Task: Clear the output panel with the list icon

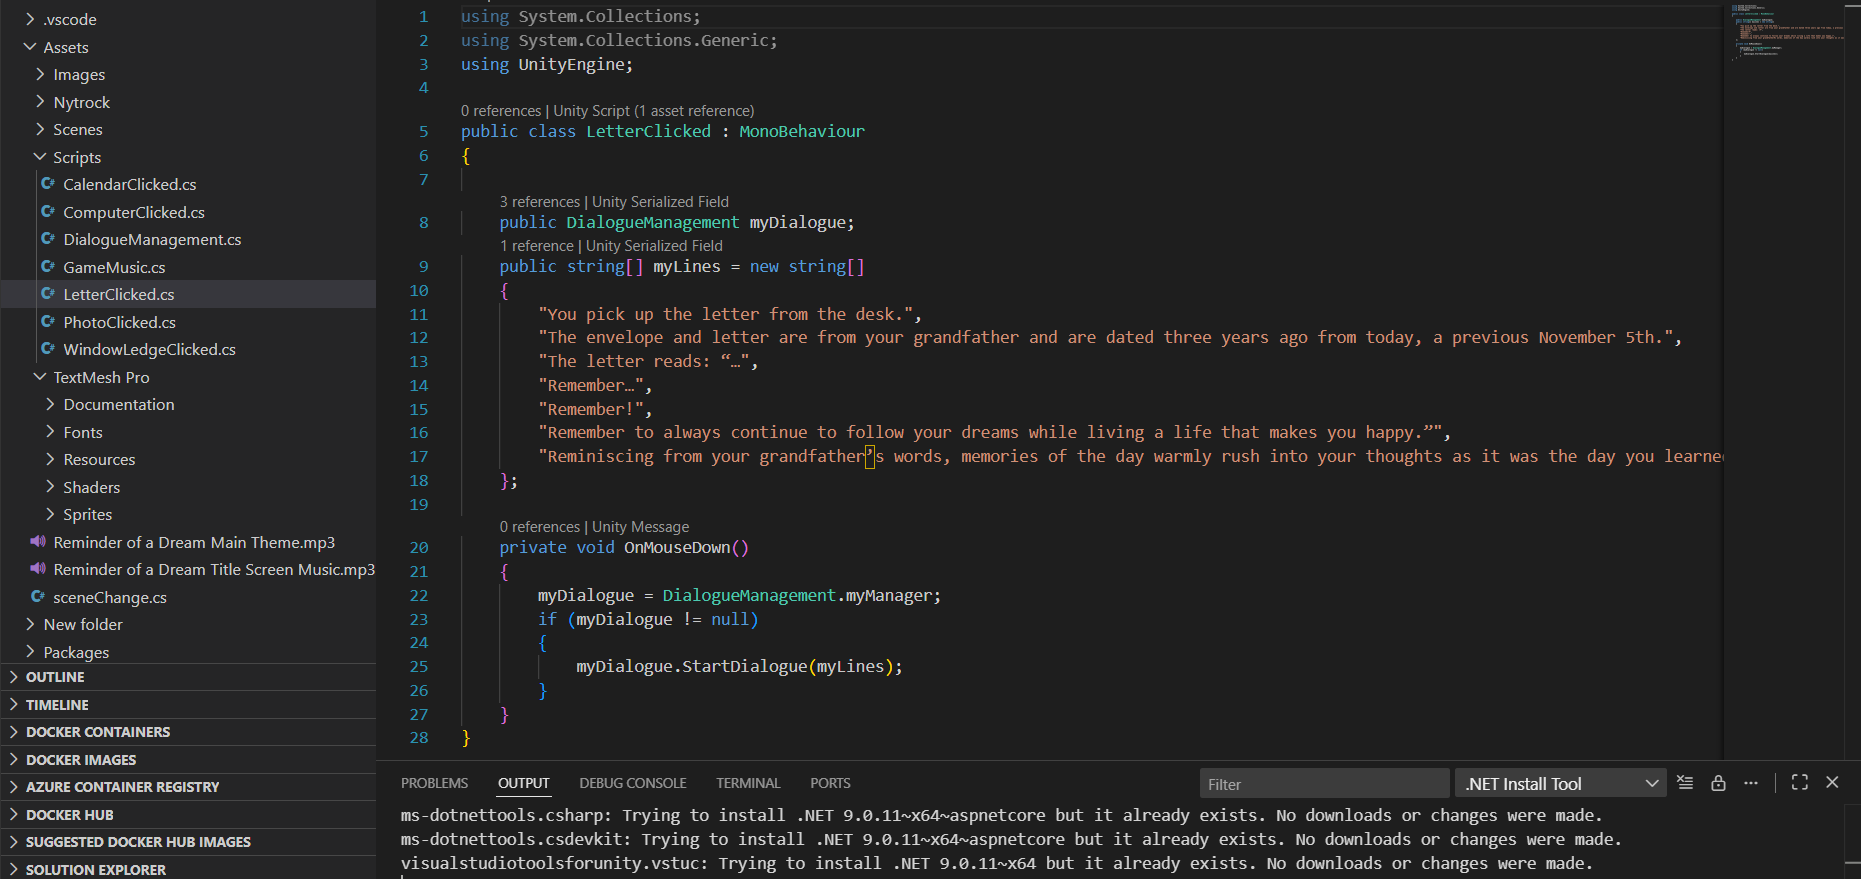Action: [1685, 783]
